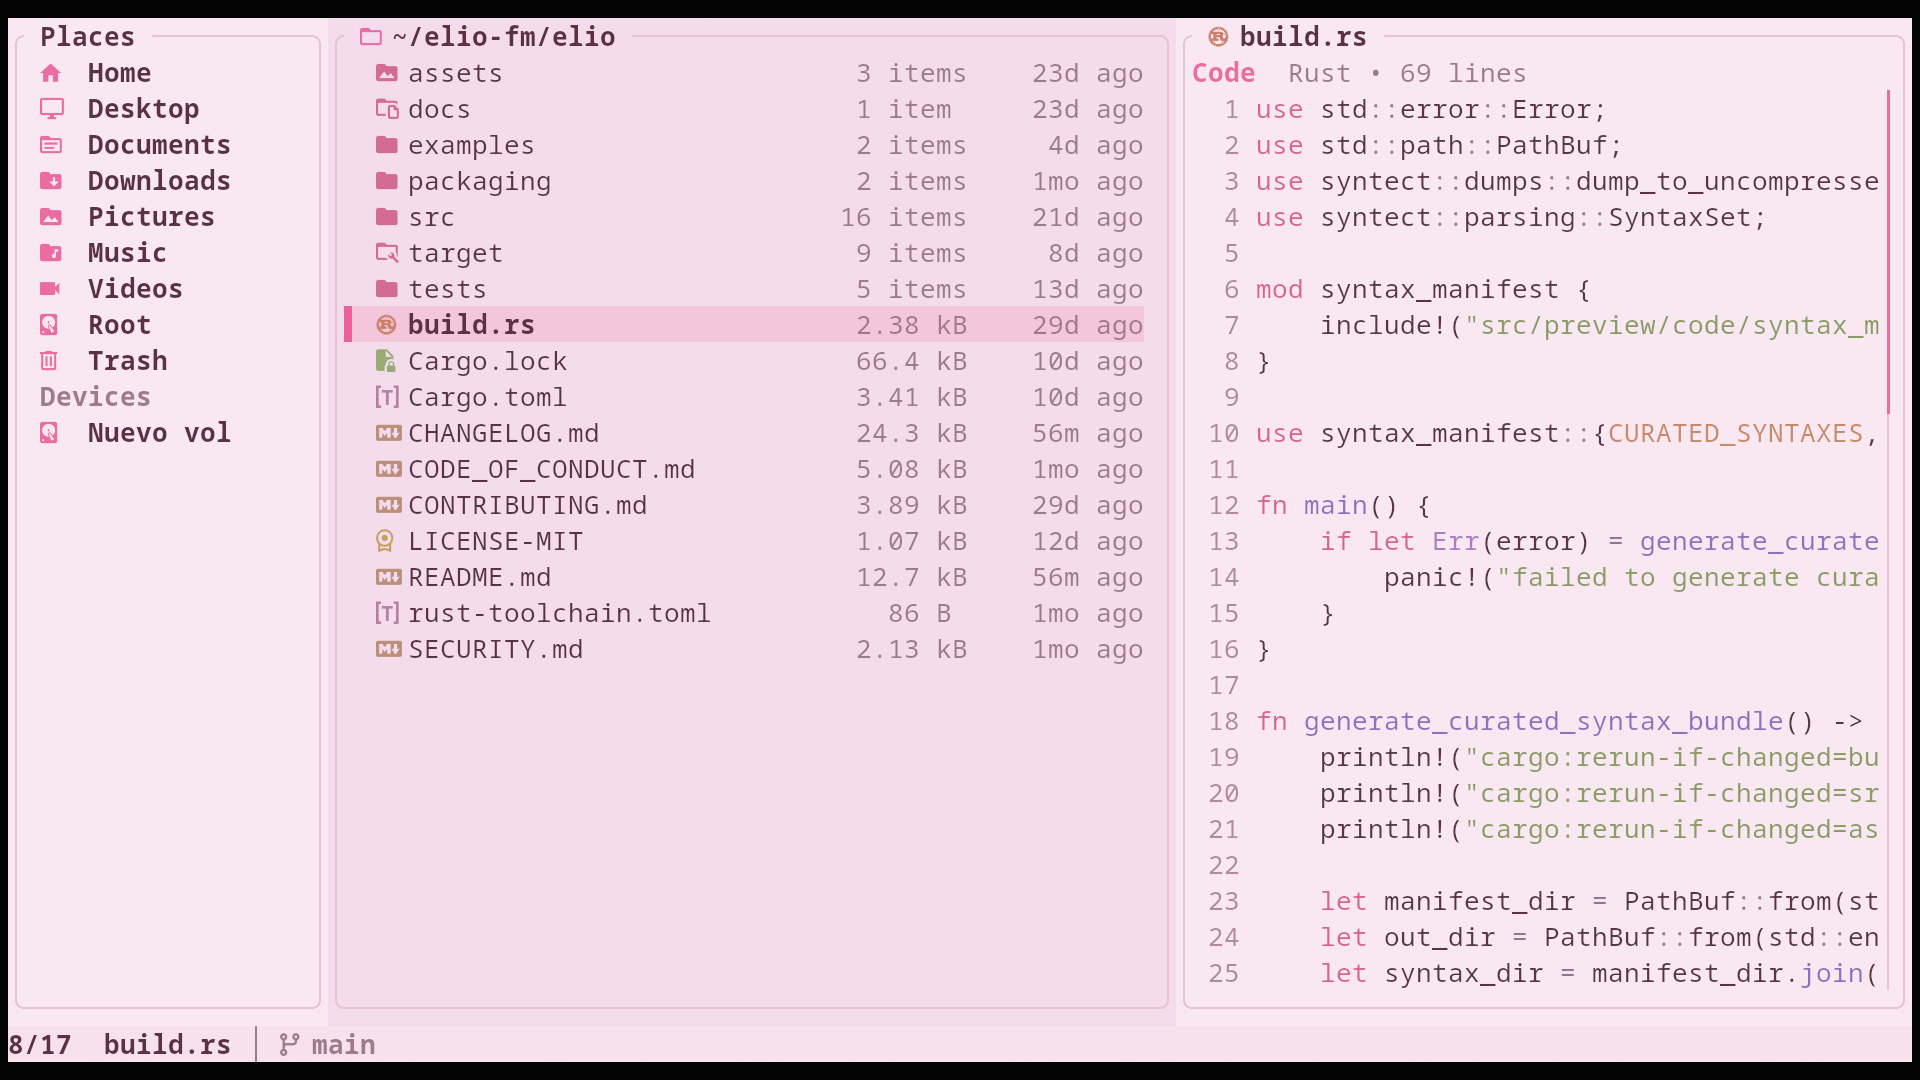The height and width of the screenshot is (1080, 1920).
Task: Click the docs folder icon
Action: coord(387,109)
